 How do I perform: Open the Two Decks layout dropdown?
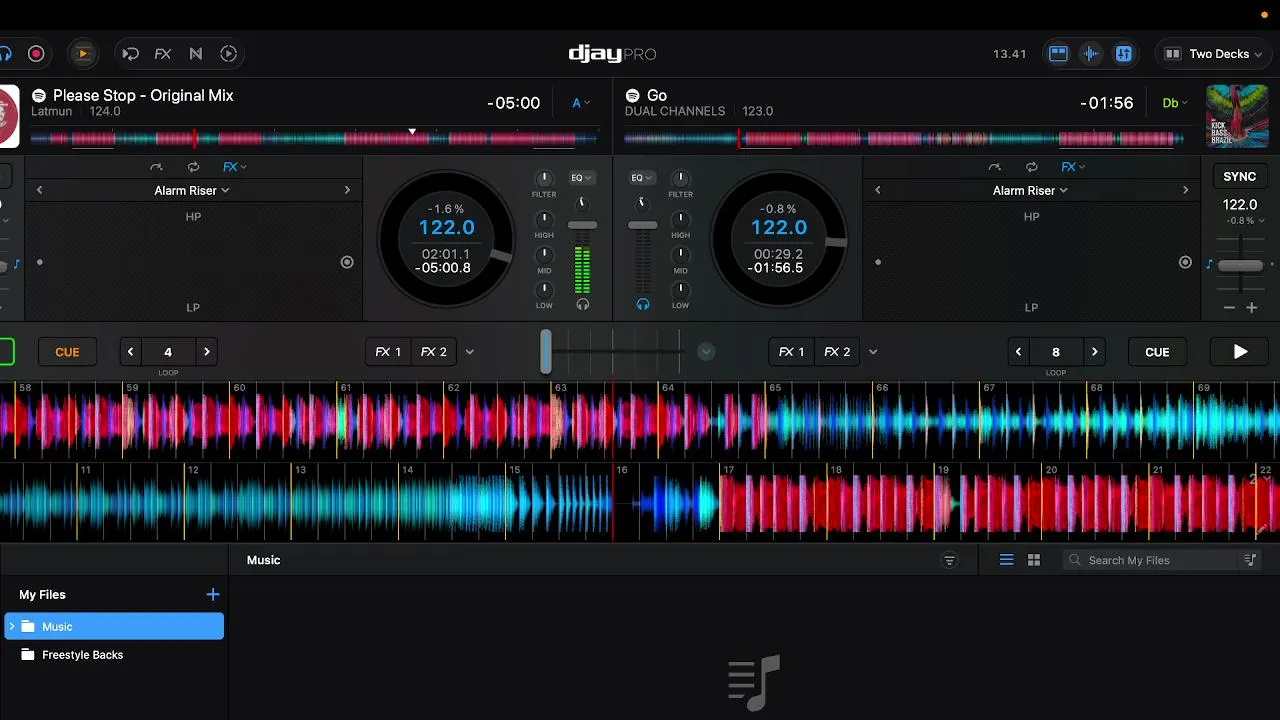click(1213, 54)
